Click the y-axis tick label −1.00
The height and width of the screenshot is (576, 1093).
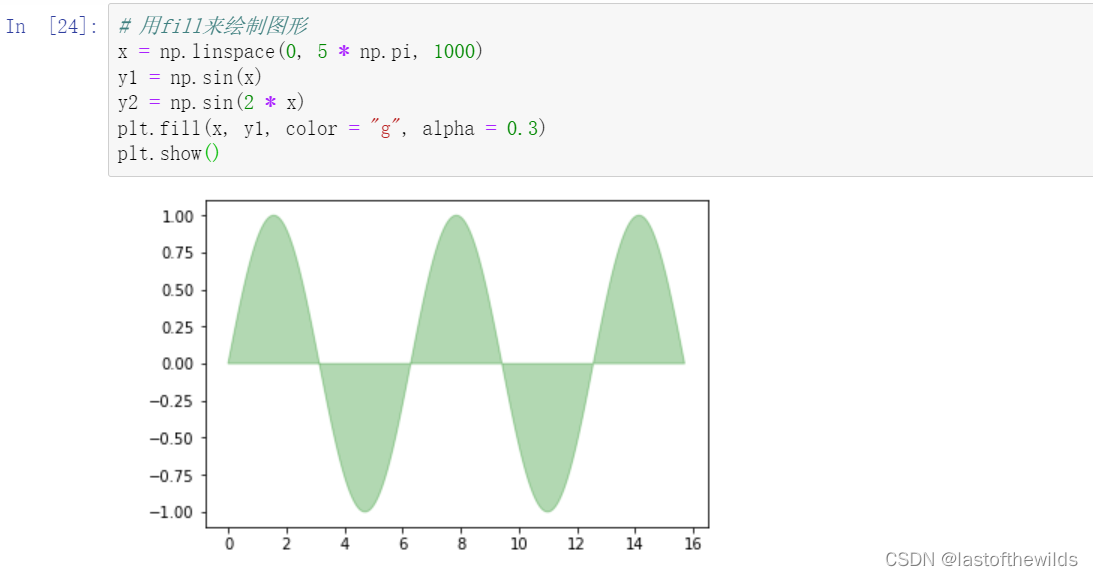(171, 513)
